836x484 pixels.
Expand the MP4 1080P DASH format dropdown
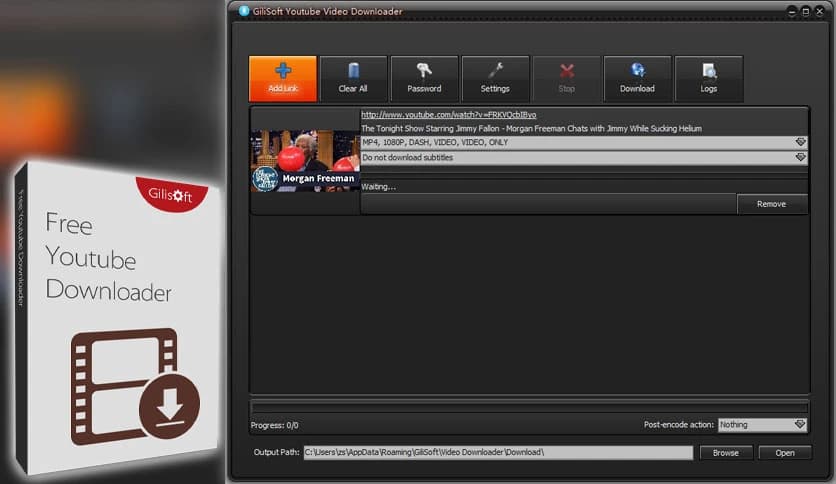[800, 142]
